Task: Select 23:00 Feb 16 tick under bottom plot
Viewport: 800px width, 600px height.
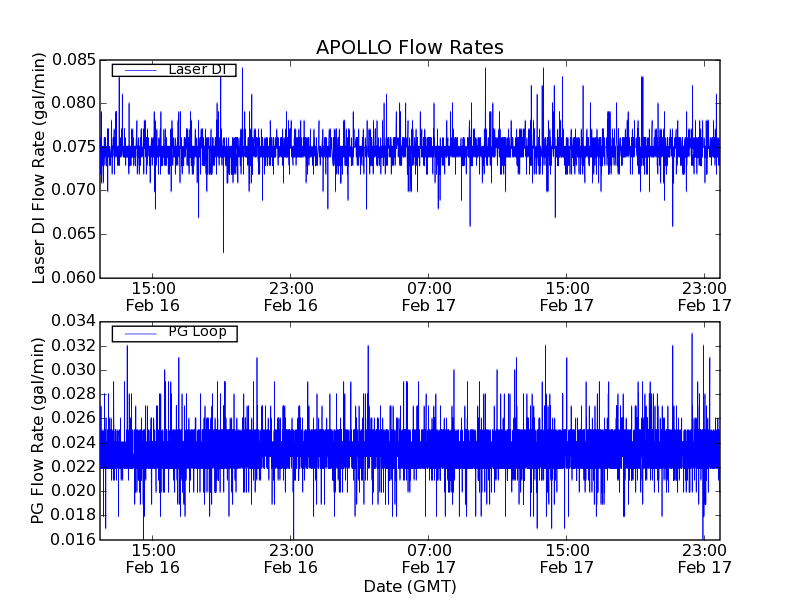Action: coord(291,558)
